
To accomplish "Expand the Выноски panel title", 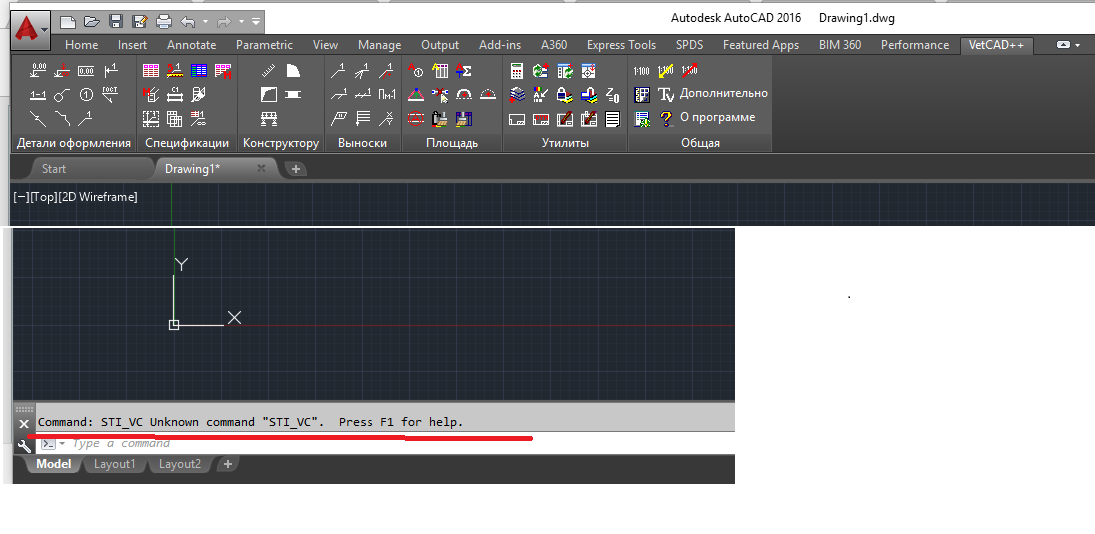I will pyautogui.click(x=362, y=143).
